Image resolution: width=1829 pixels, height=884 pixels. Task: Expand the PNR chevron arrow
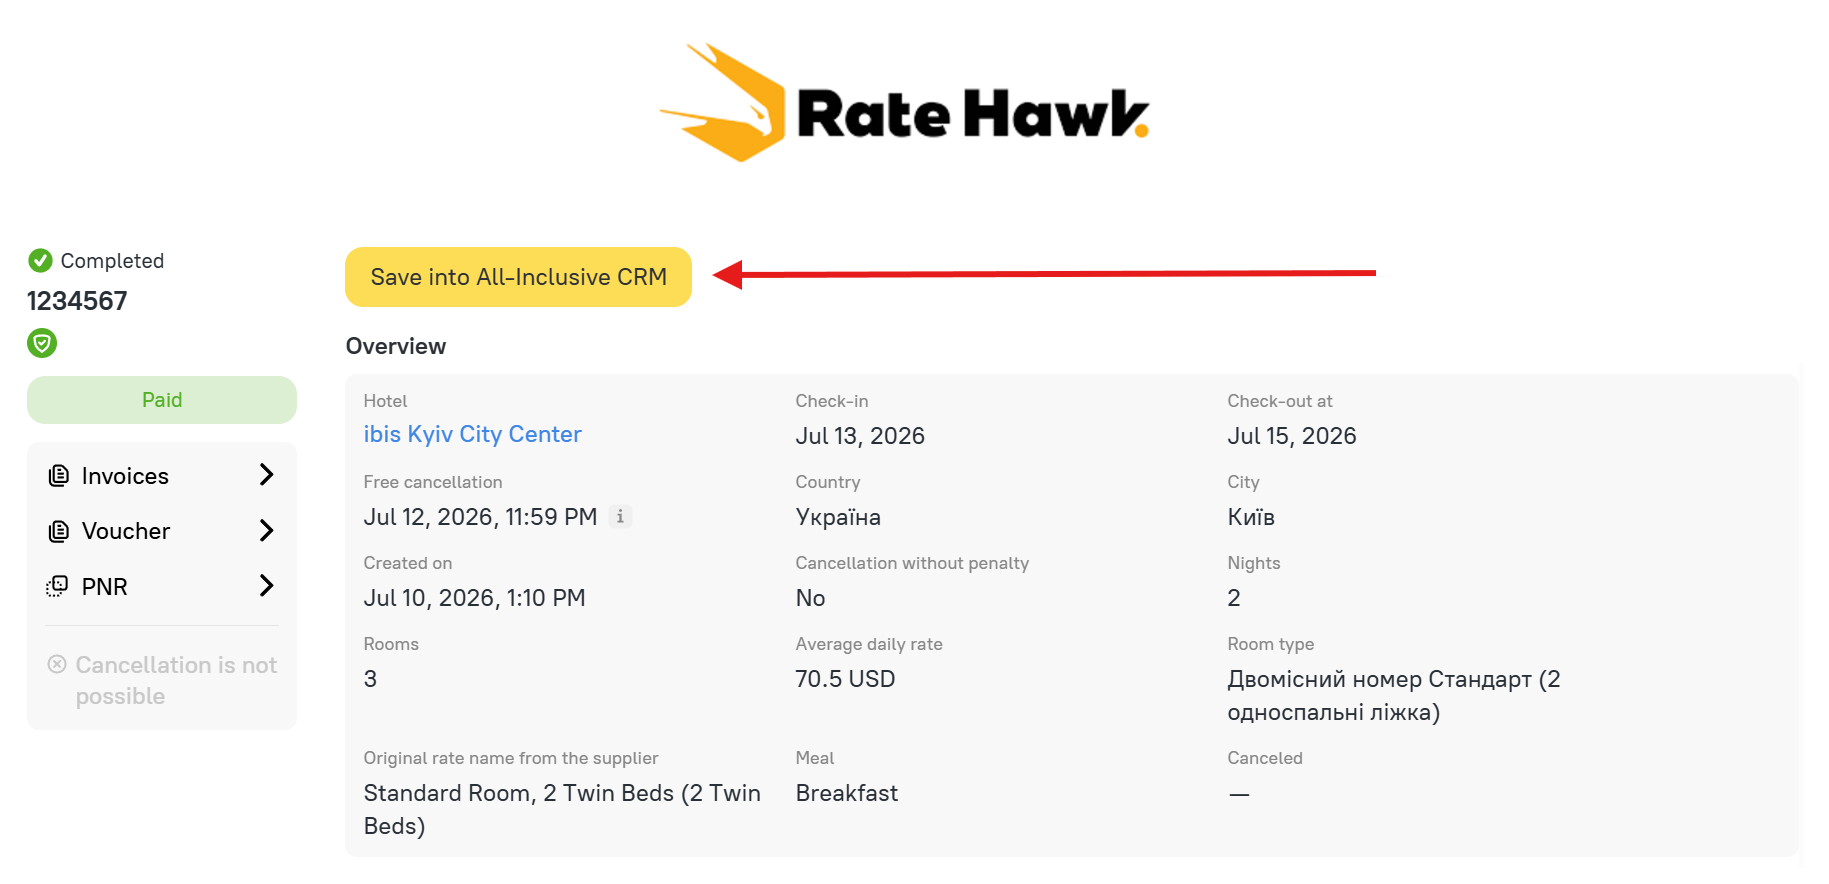266,585
